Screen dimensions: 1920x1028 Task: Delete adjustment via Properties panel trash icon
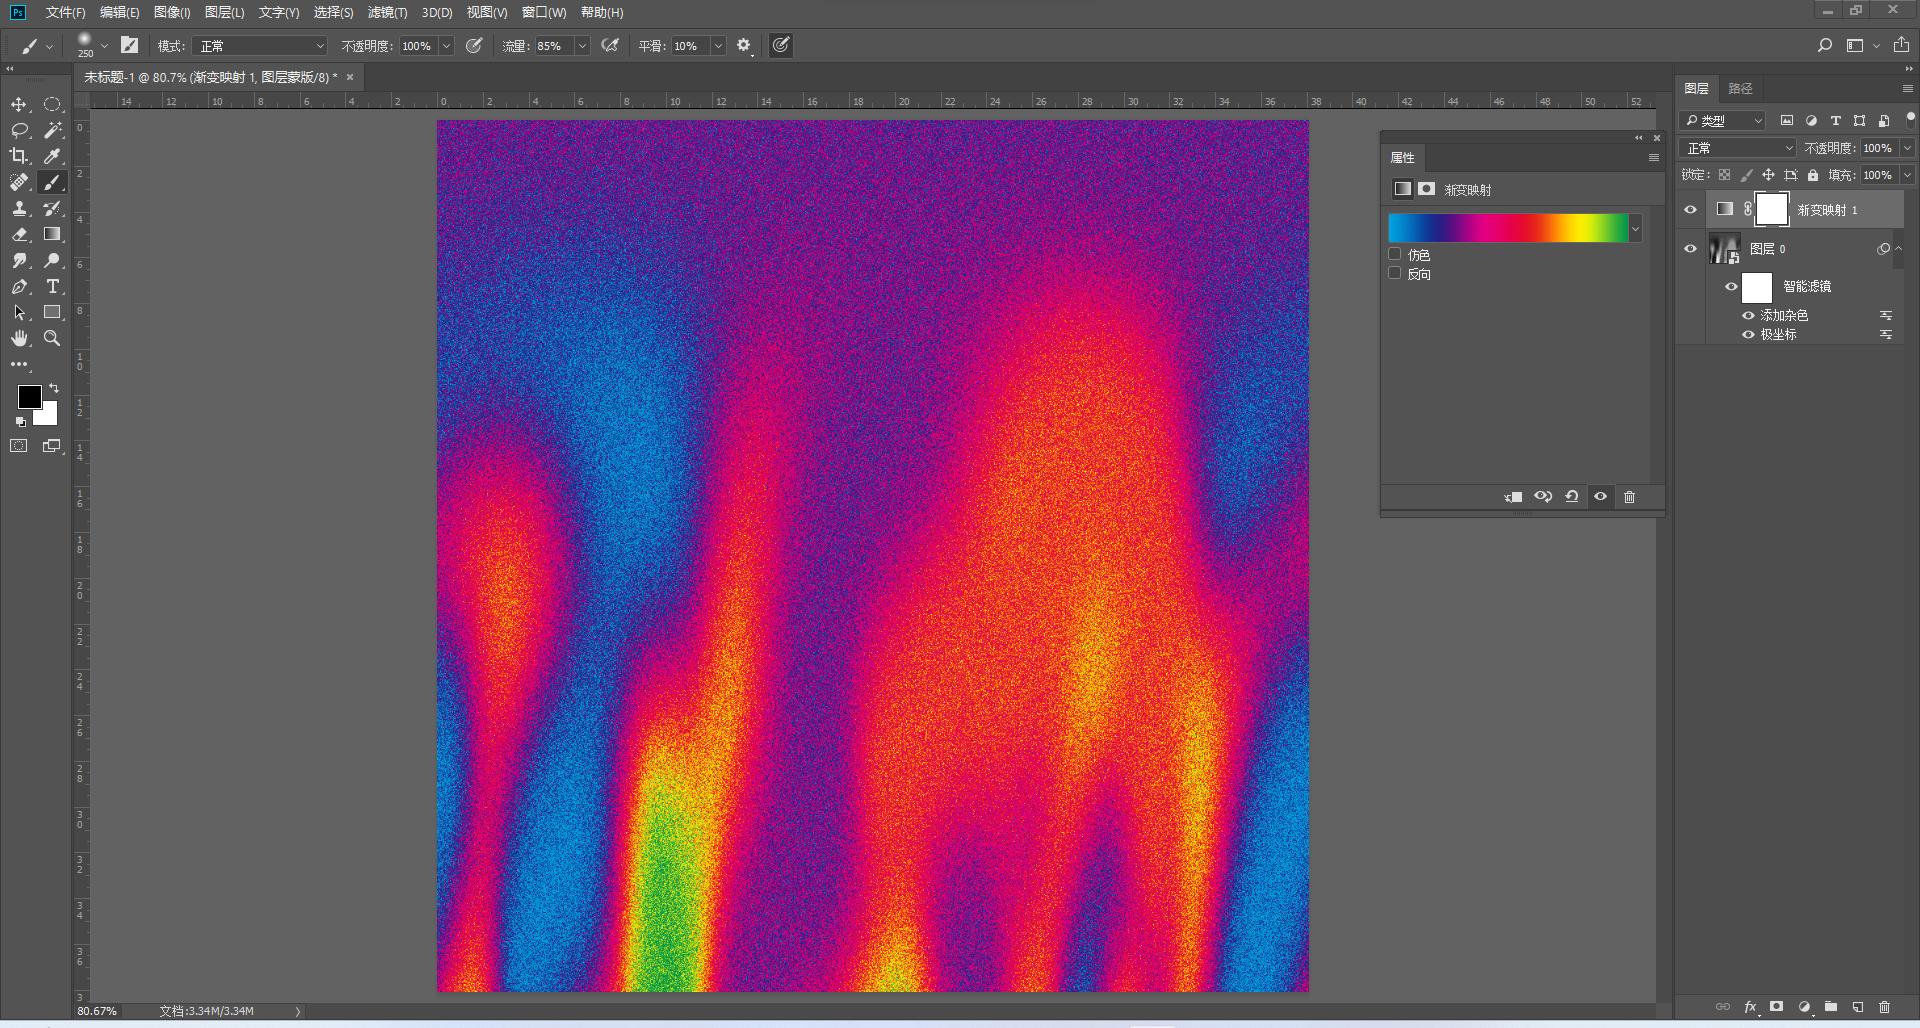(1629, 497)
